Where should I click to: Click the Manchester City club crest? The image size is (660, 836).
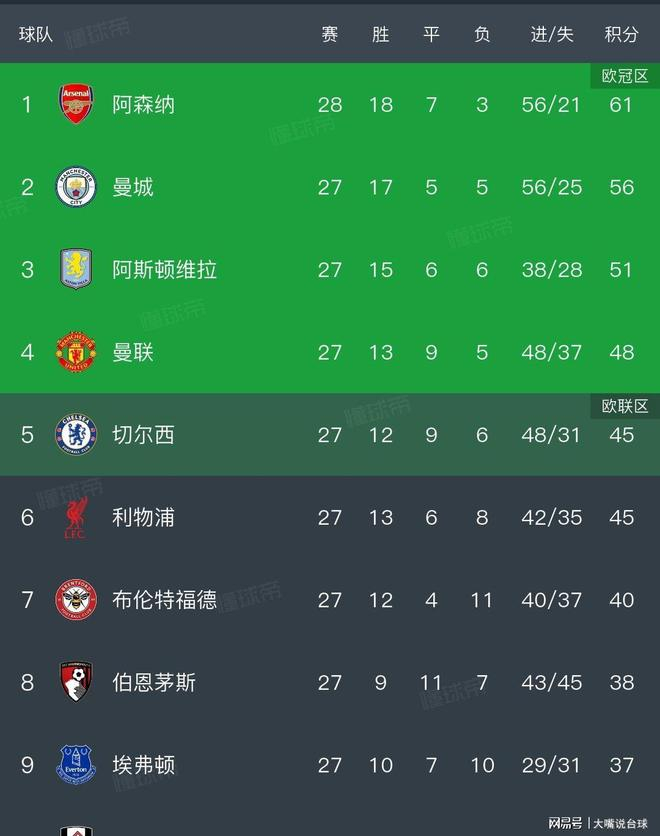click(76, 187)
